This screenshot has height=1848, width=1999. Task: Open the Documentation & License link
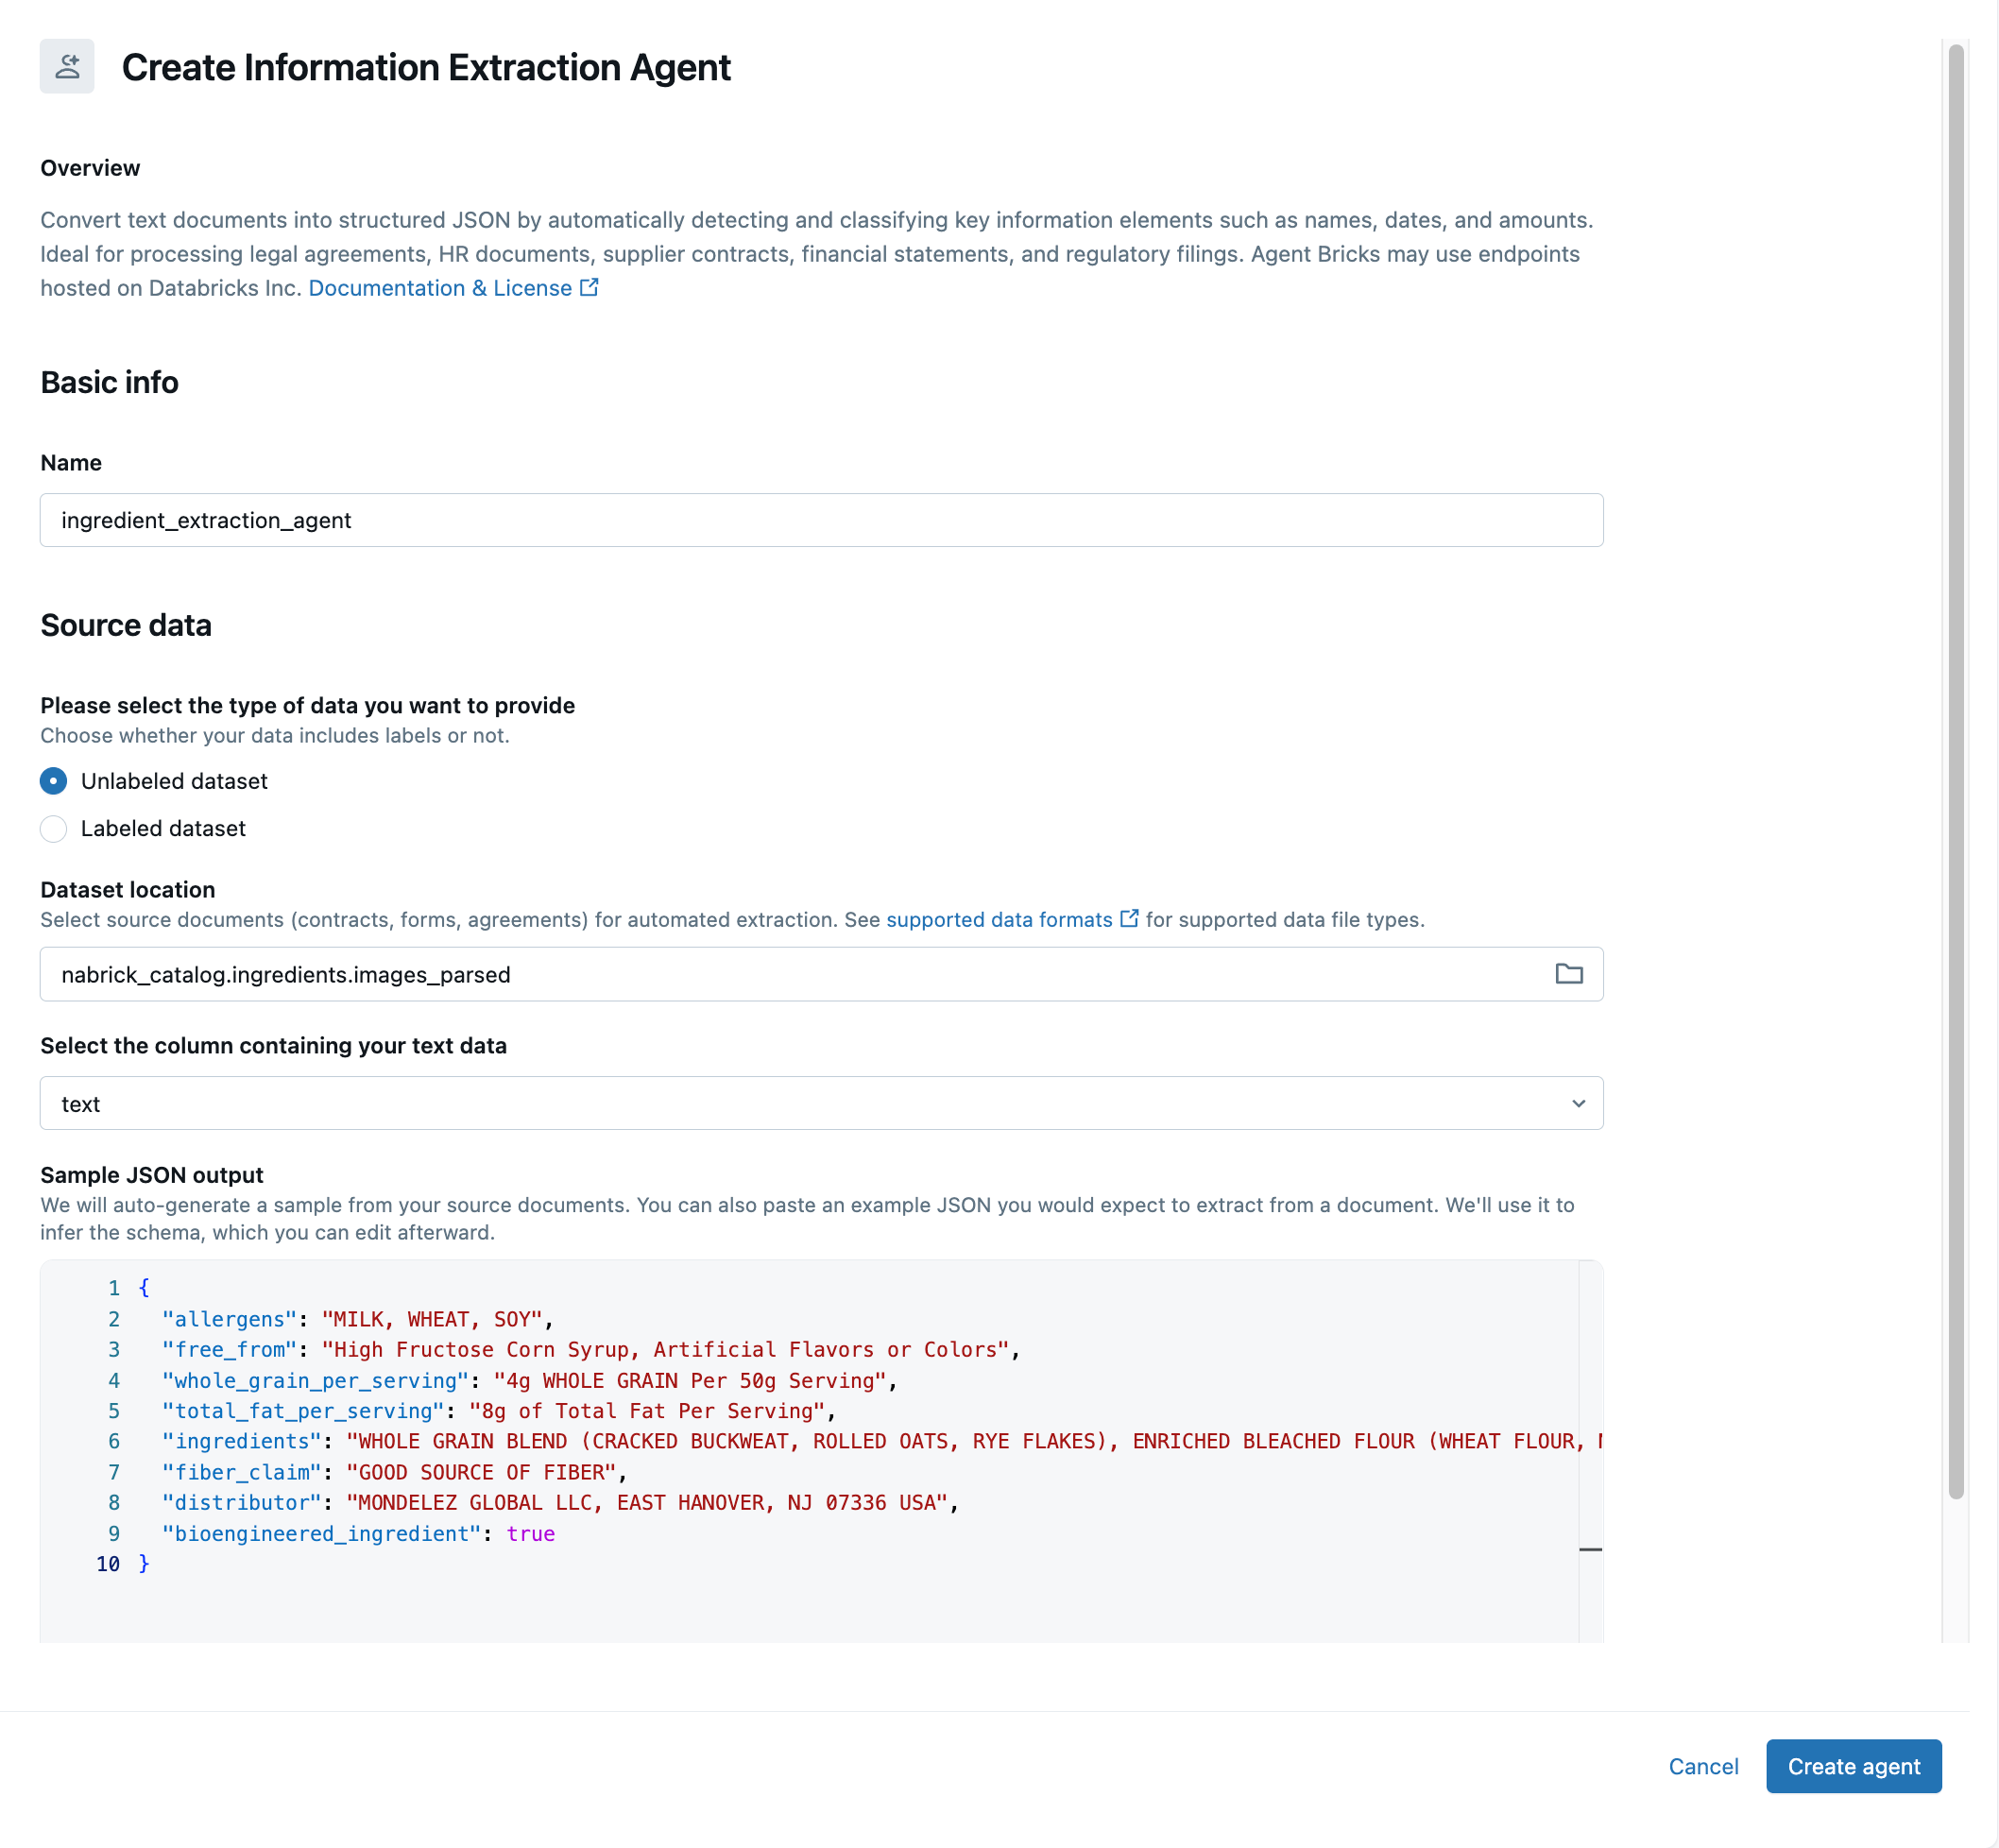tap(440, 288)
